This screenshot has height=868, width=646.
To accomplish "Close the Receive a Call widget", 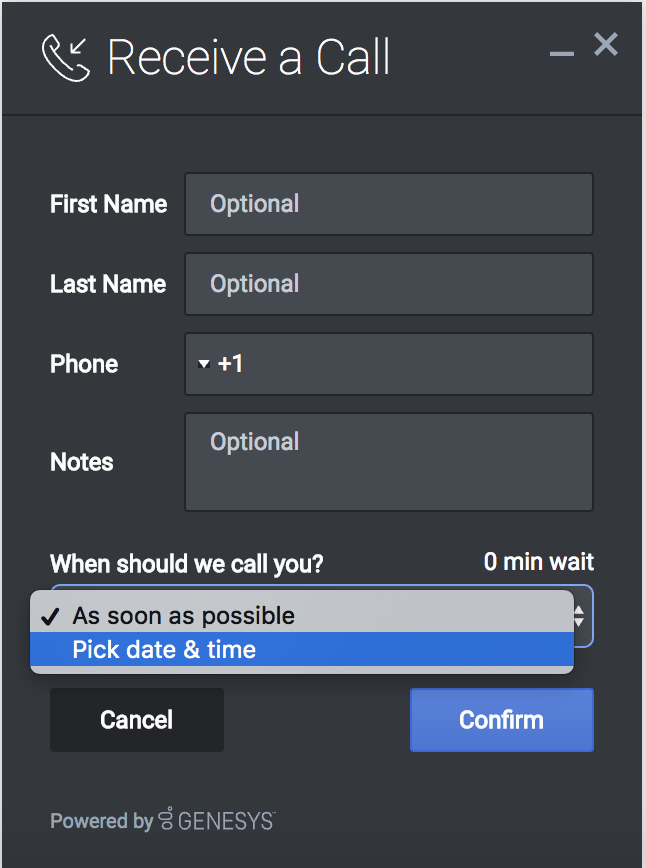I will tap(606, 44).
